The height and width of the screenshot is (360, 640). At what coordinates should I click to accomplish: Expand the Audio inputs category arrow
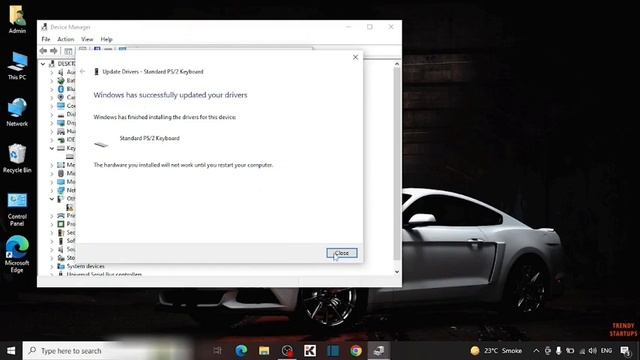52,72
